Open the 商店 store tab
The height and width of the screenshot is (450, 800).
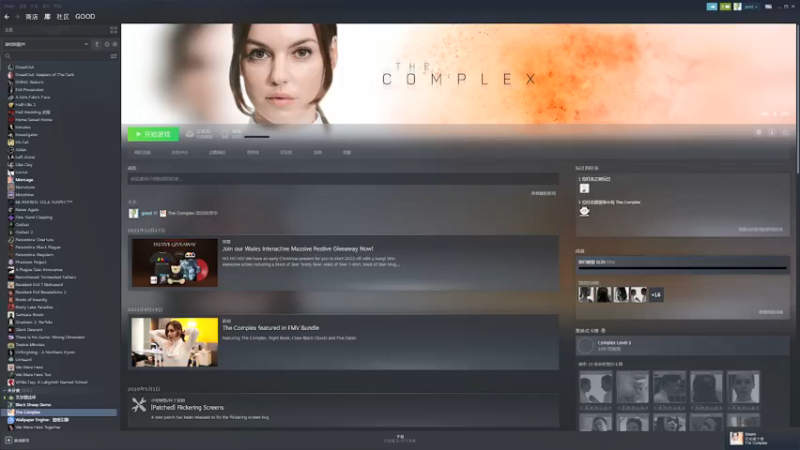[32, 17]
